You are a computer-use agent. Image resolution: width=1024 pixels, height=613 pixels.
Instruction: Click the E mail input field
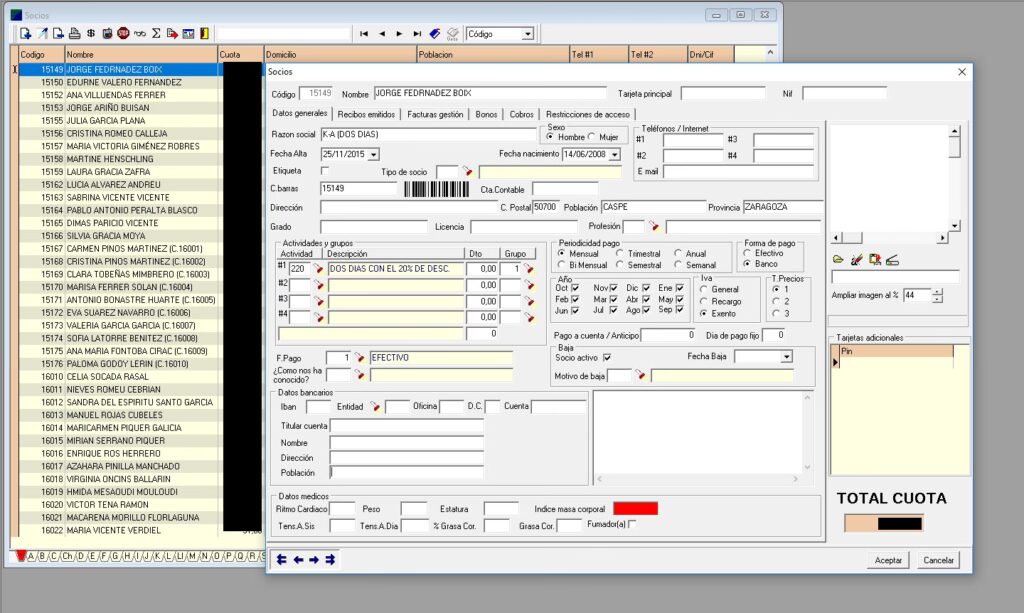coord(740,172)
